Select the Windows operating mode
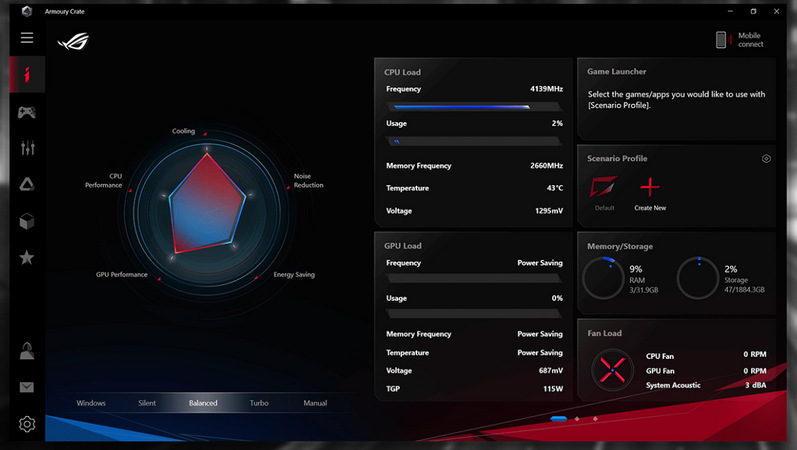Image resolution: width=797 pixels, height=450 pixels. click(x=91, y=403)
